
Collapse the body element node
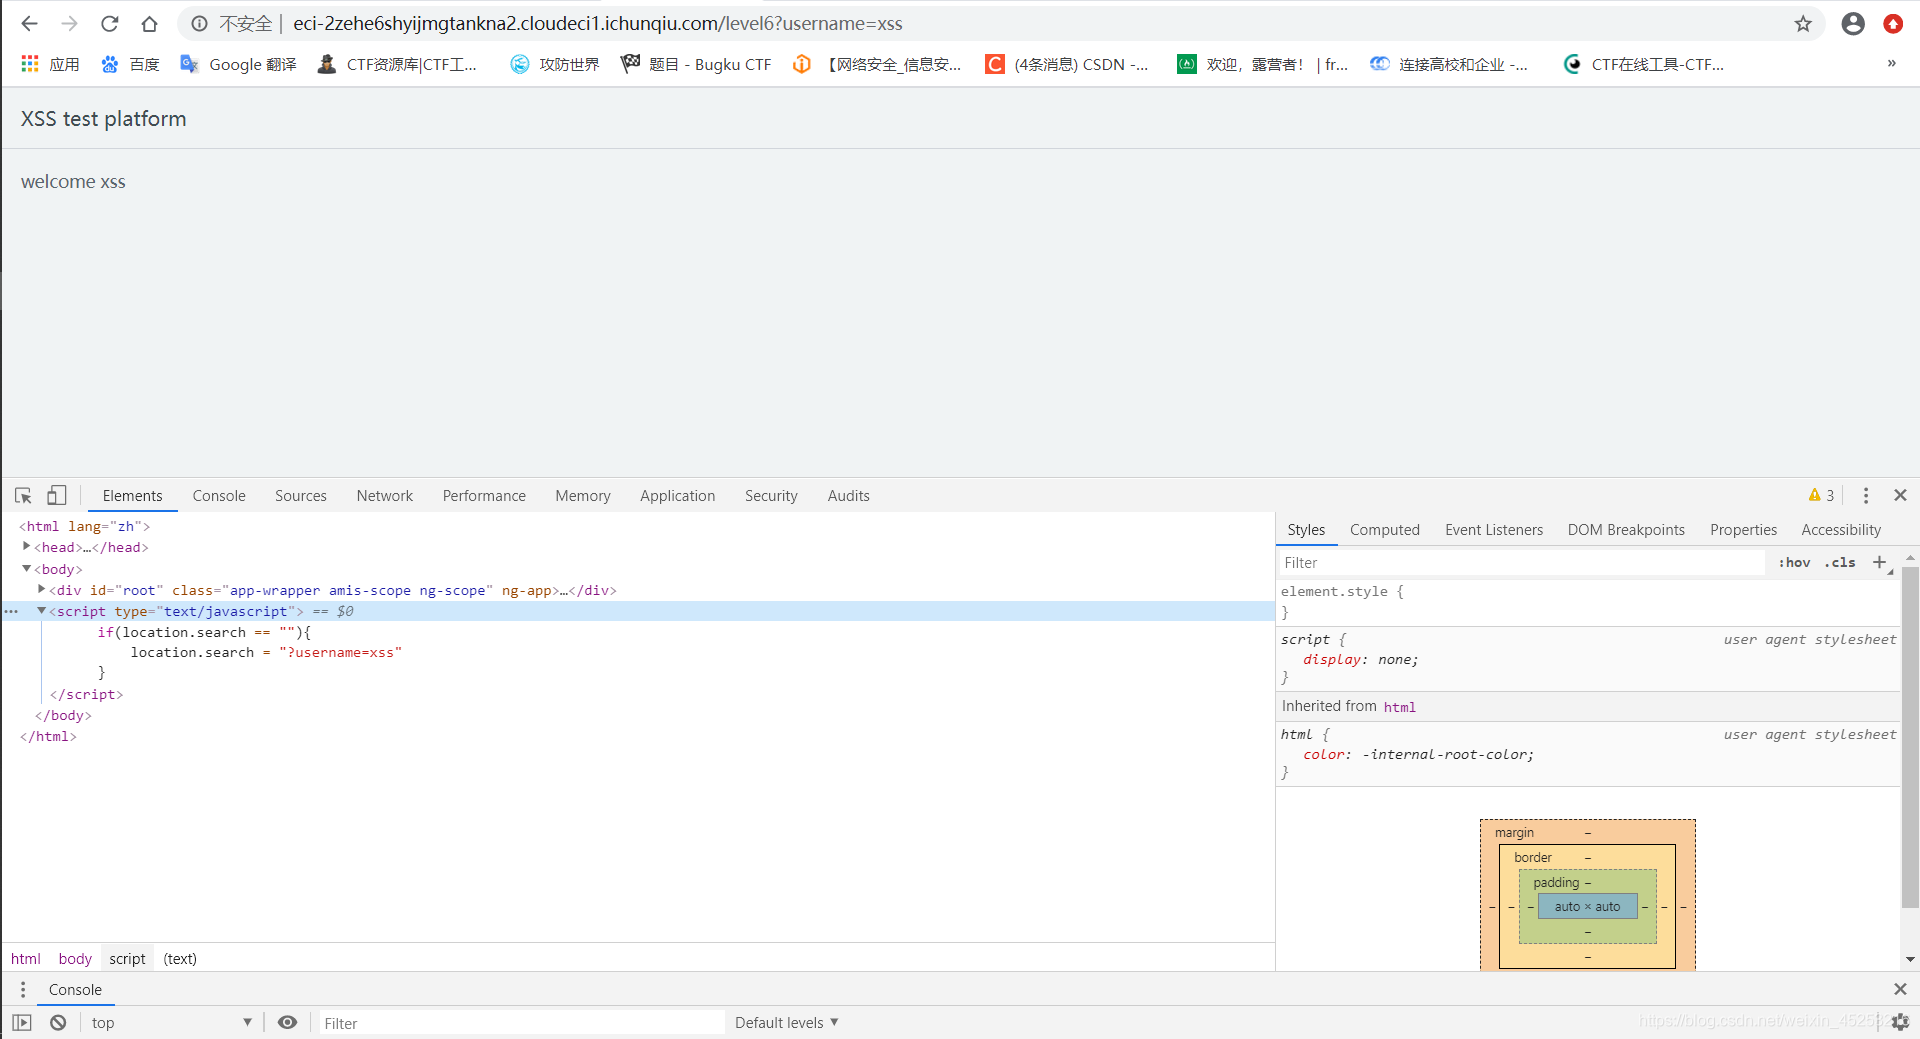point(26,568)
